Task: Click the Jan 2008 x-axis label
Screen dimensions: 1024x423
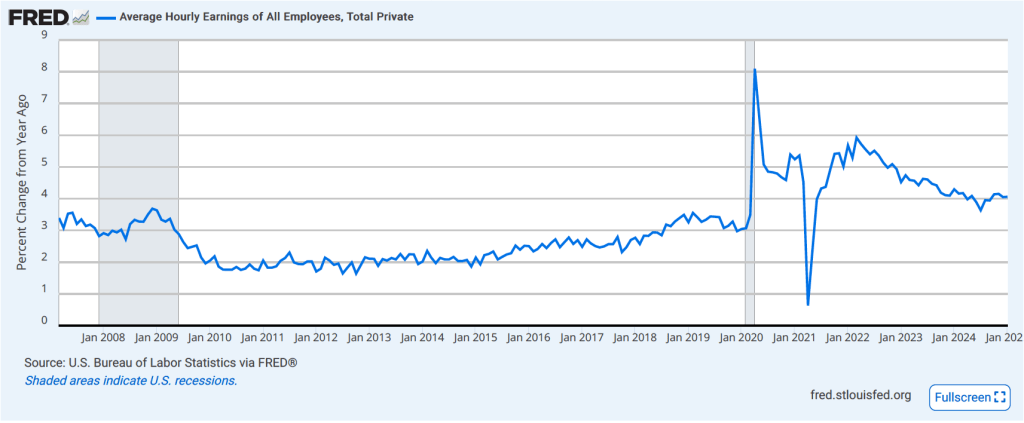Action: click(103, 338)
